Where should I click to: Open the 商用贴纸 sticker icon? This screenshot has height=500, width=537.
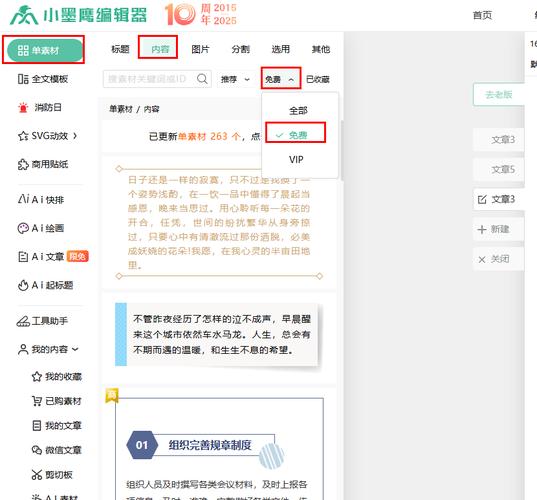[x=23, y=164]
